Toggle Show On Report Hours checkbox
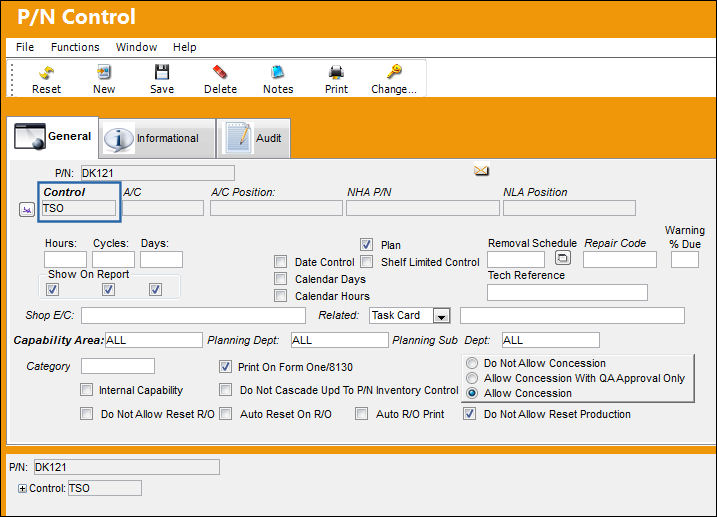This screenshot has width=717, height=517. 52,289
